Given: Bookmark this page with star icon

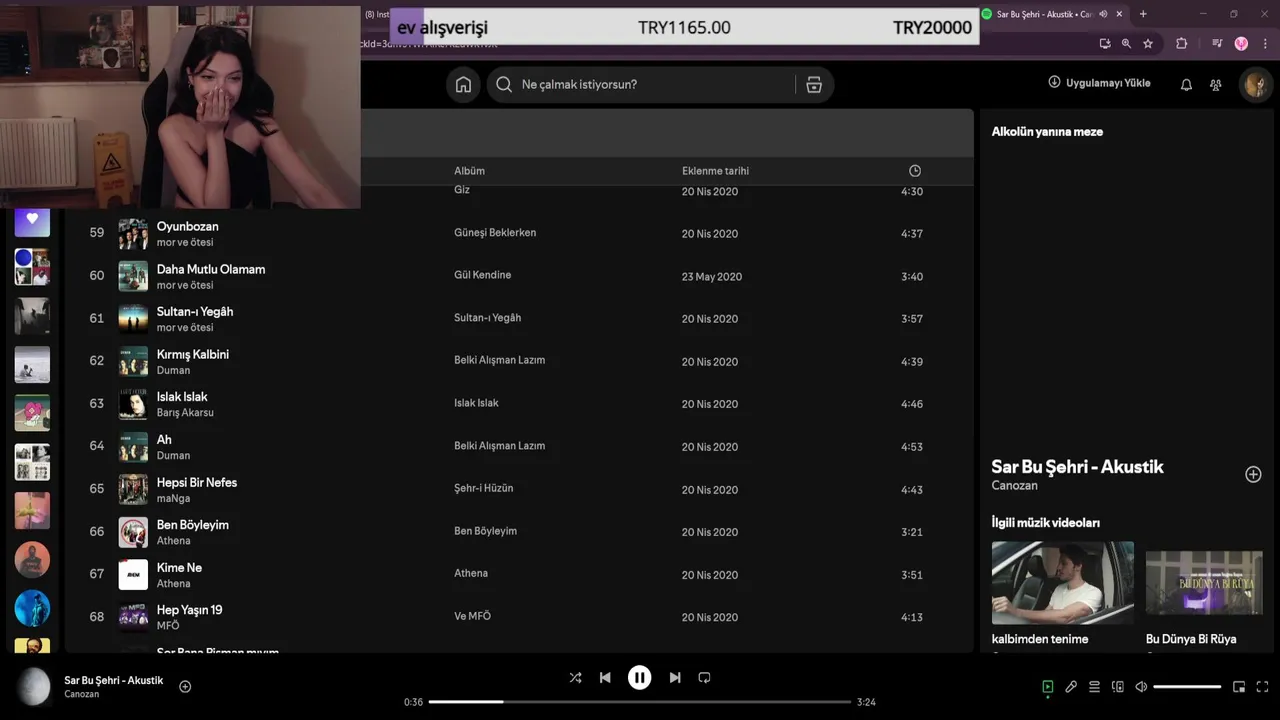Looking at the screenshot, I should coord(1148,44).
